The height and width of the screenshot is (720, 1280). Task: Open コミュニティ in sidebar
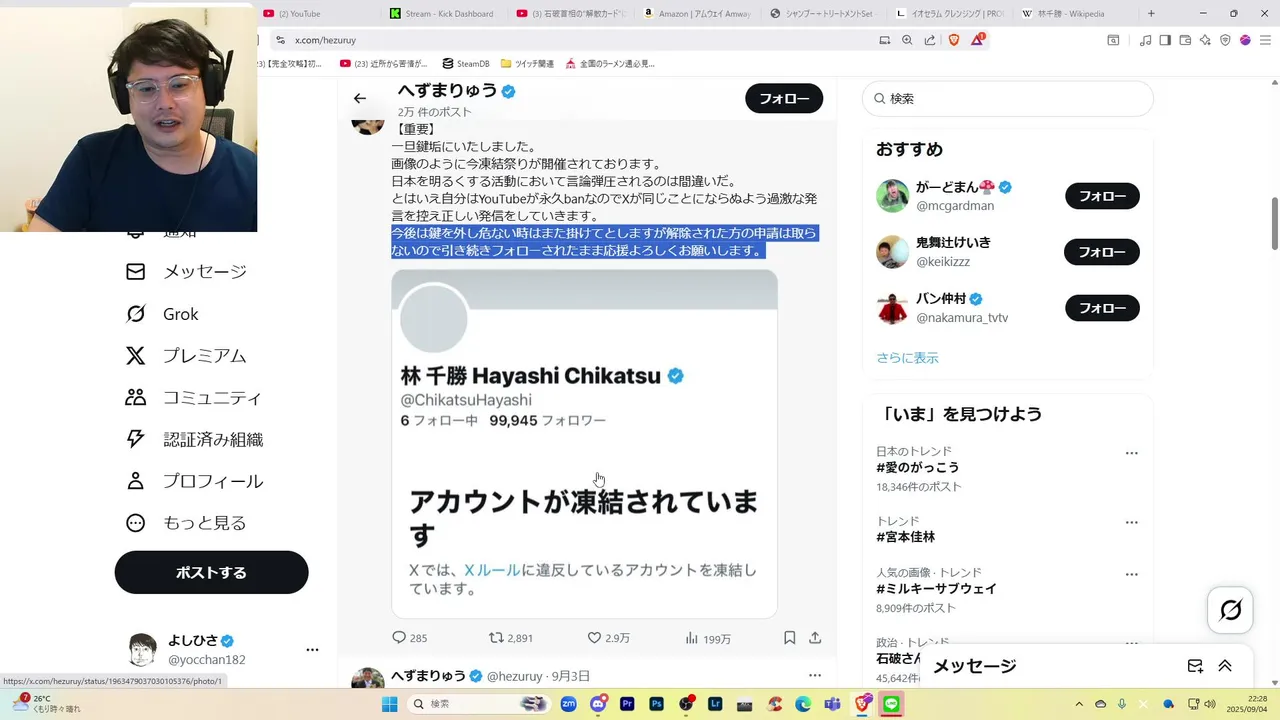193,398
